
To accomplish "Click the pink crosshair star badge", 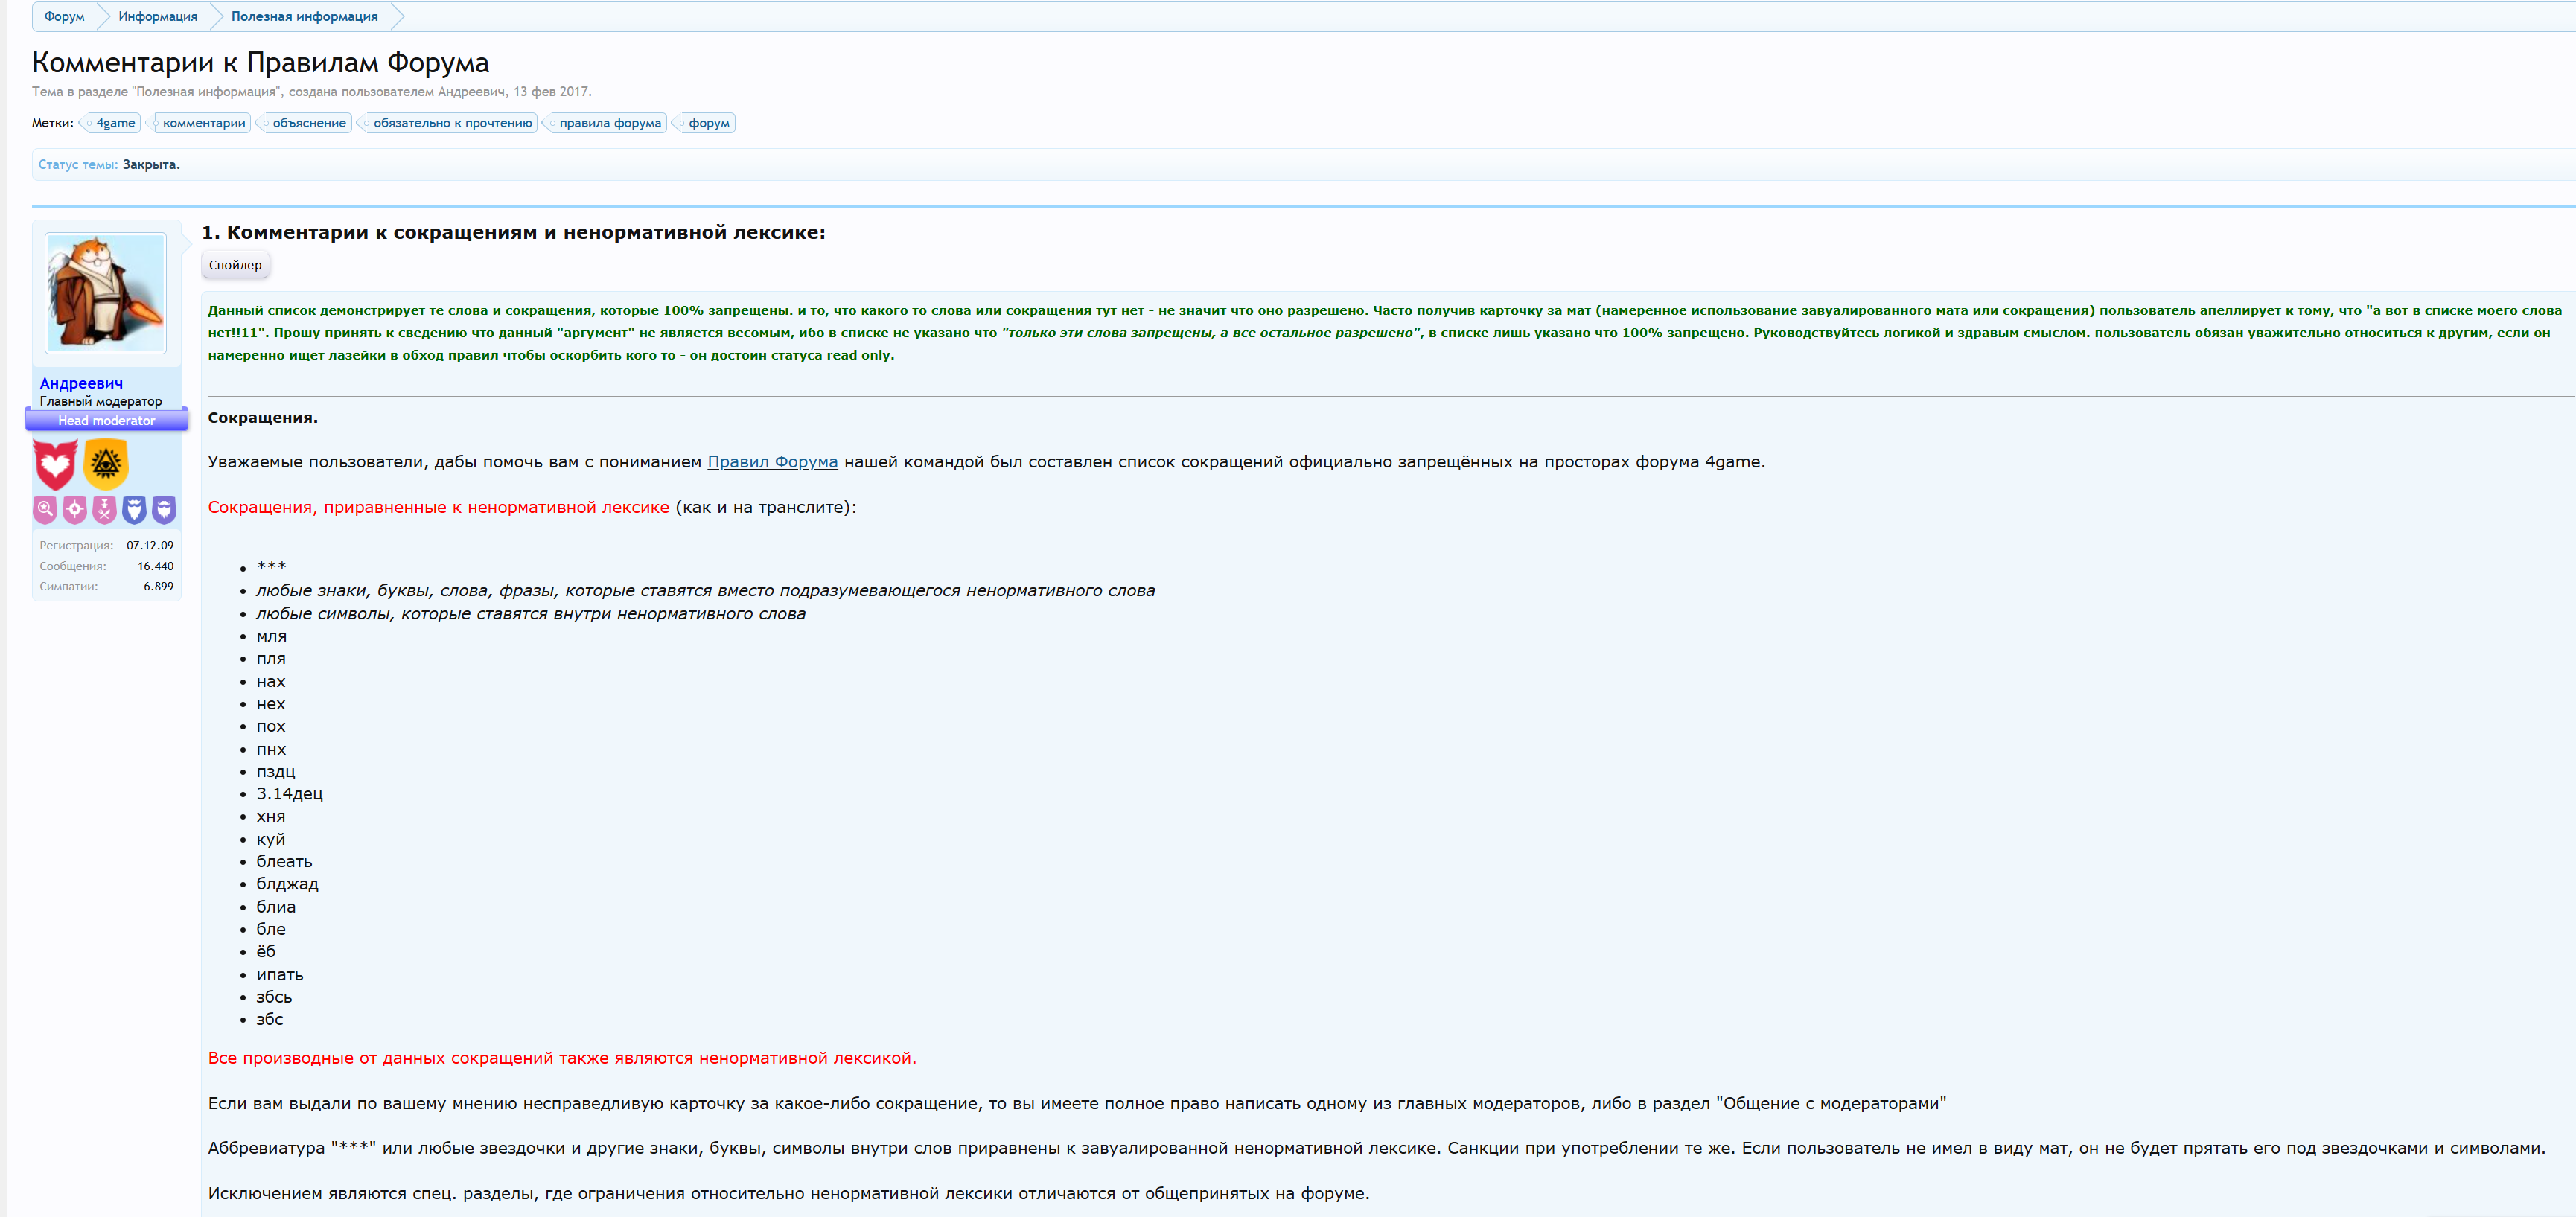I will click(75, 510).
